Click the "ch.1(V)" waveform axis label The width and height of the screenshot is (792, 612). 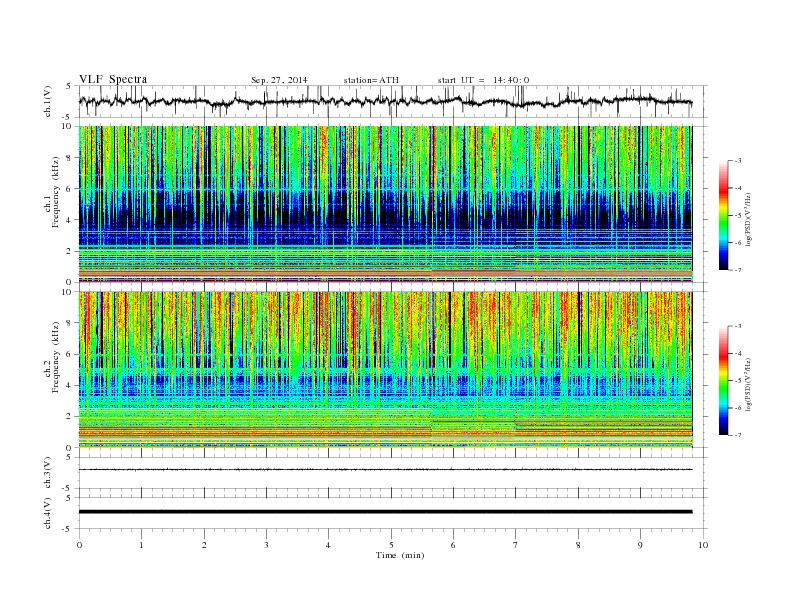point(48,101)
